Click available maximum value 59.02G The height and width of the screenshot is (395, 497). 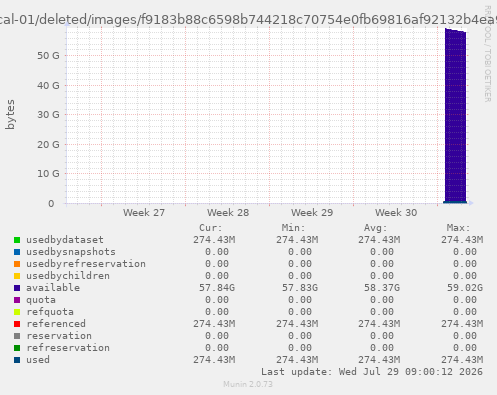[465, 288]
